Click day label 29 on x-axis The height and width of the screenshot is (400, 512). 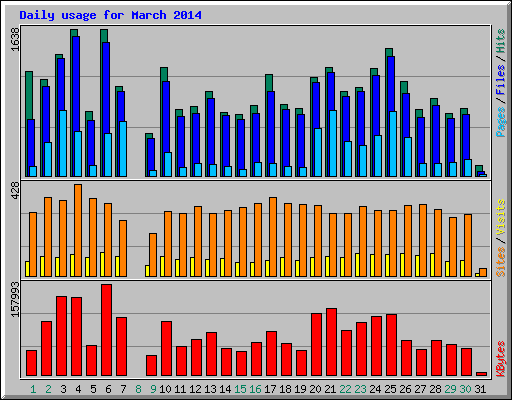click(450, 389)
